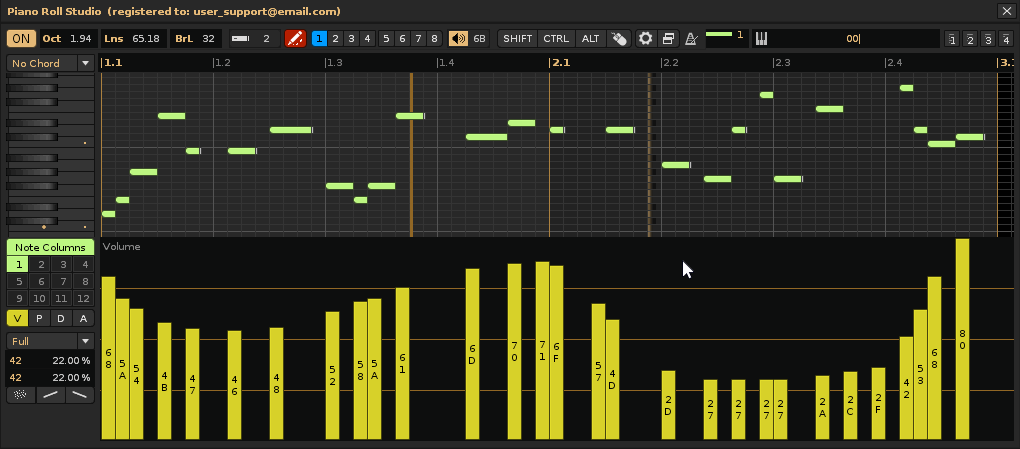Image resolution: width=1020 pixels, height=449 pixels.
Task: Click the speaker audio preview icon
Action: point(458,39)
